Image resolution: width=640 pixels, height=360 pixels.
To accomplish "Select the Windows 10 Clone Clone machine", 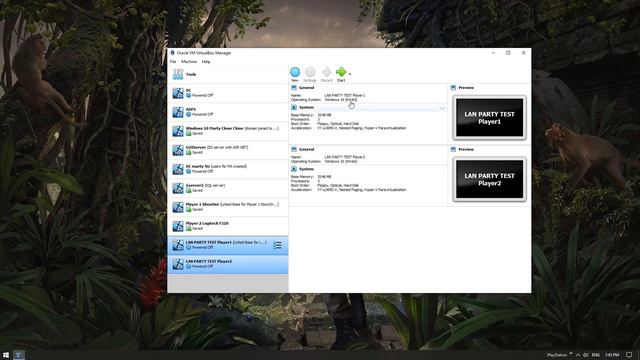I will [x=228, y=131].
